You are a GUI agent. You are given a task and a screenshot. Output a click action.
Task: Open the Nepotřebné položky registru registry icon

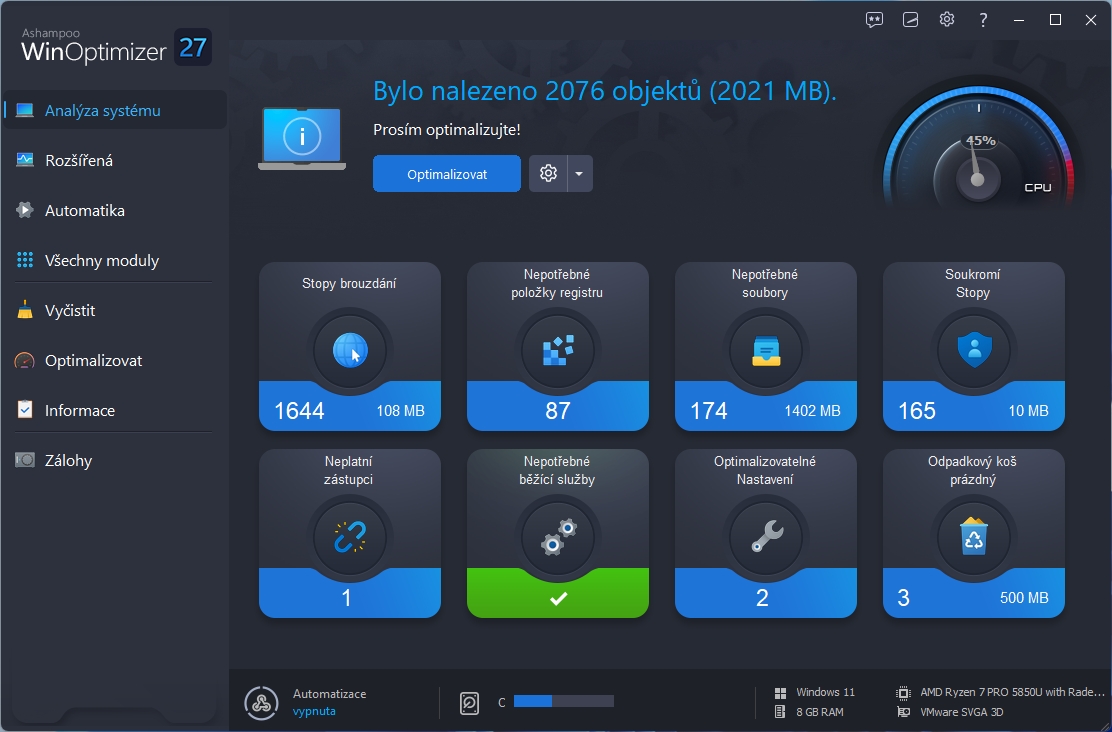[x=558, y=351]
